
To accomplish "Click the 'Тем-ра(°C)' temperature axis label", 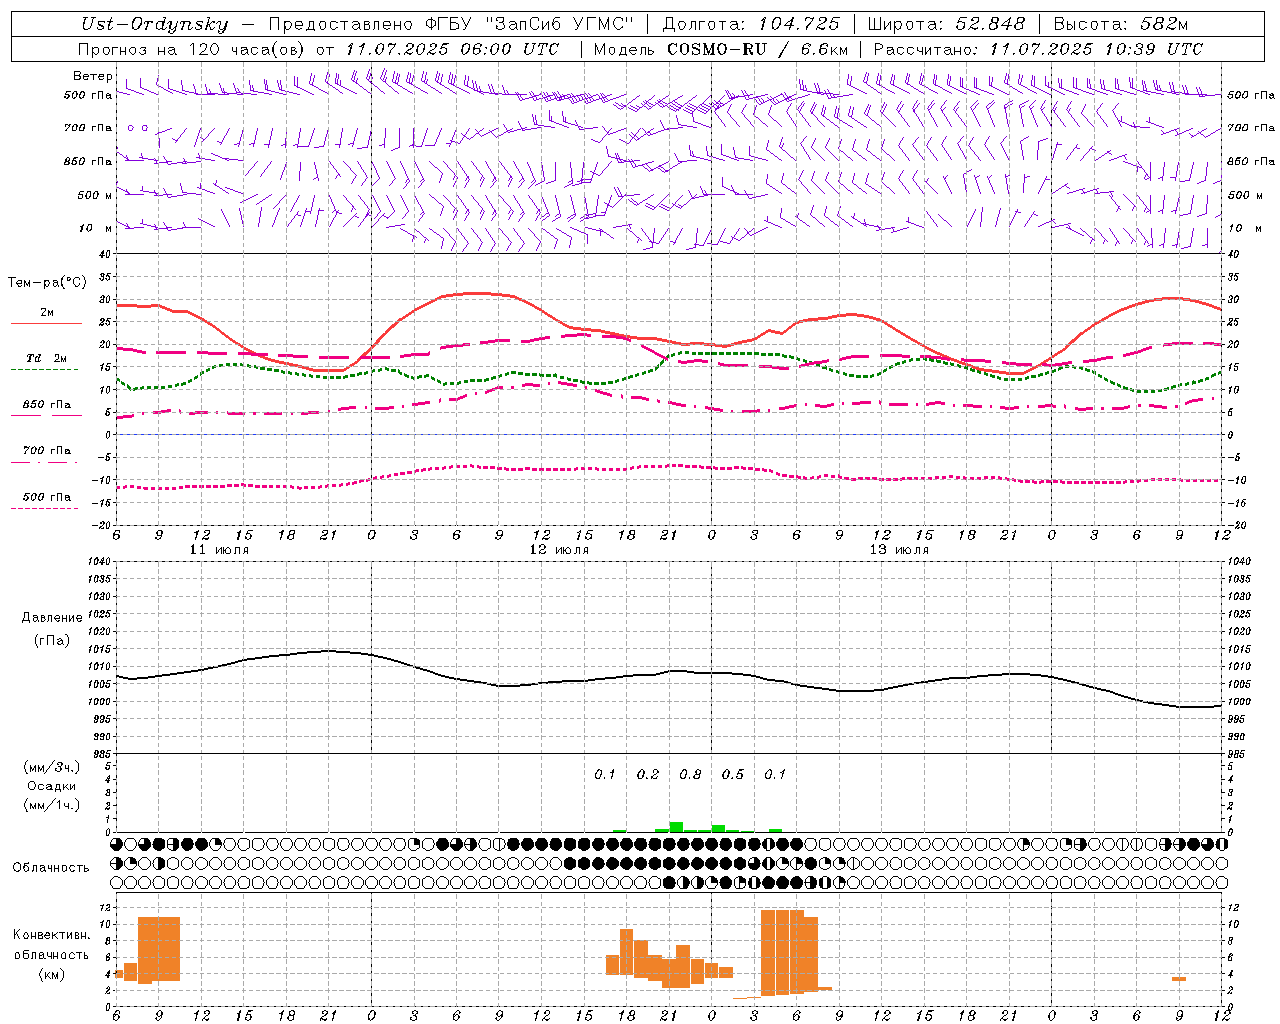I will coord(48,283).
